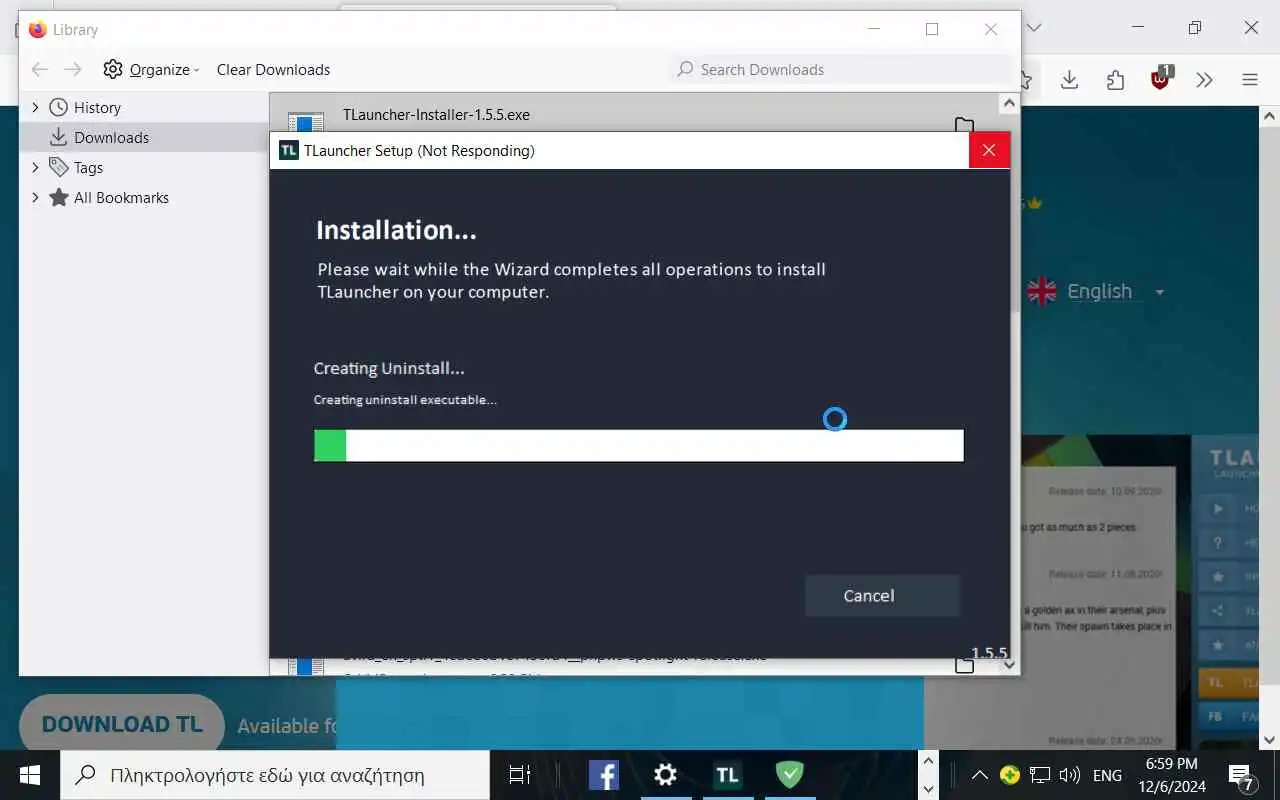This screenshot has height=800, width=1280.
Task: Show TLauncher-Installer-1.5.5.exe in folder
Action: 964,126
